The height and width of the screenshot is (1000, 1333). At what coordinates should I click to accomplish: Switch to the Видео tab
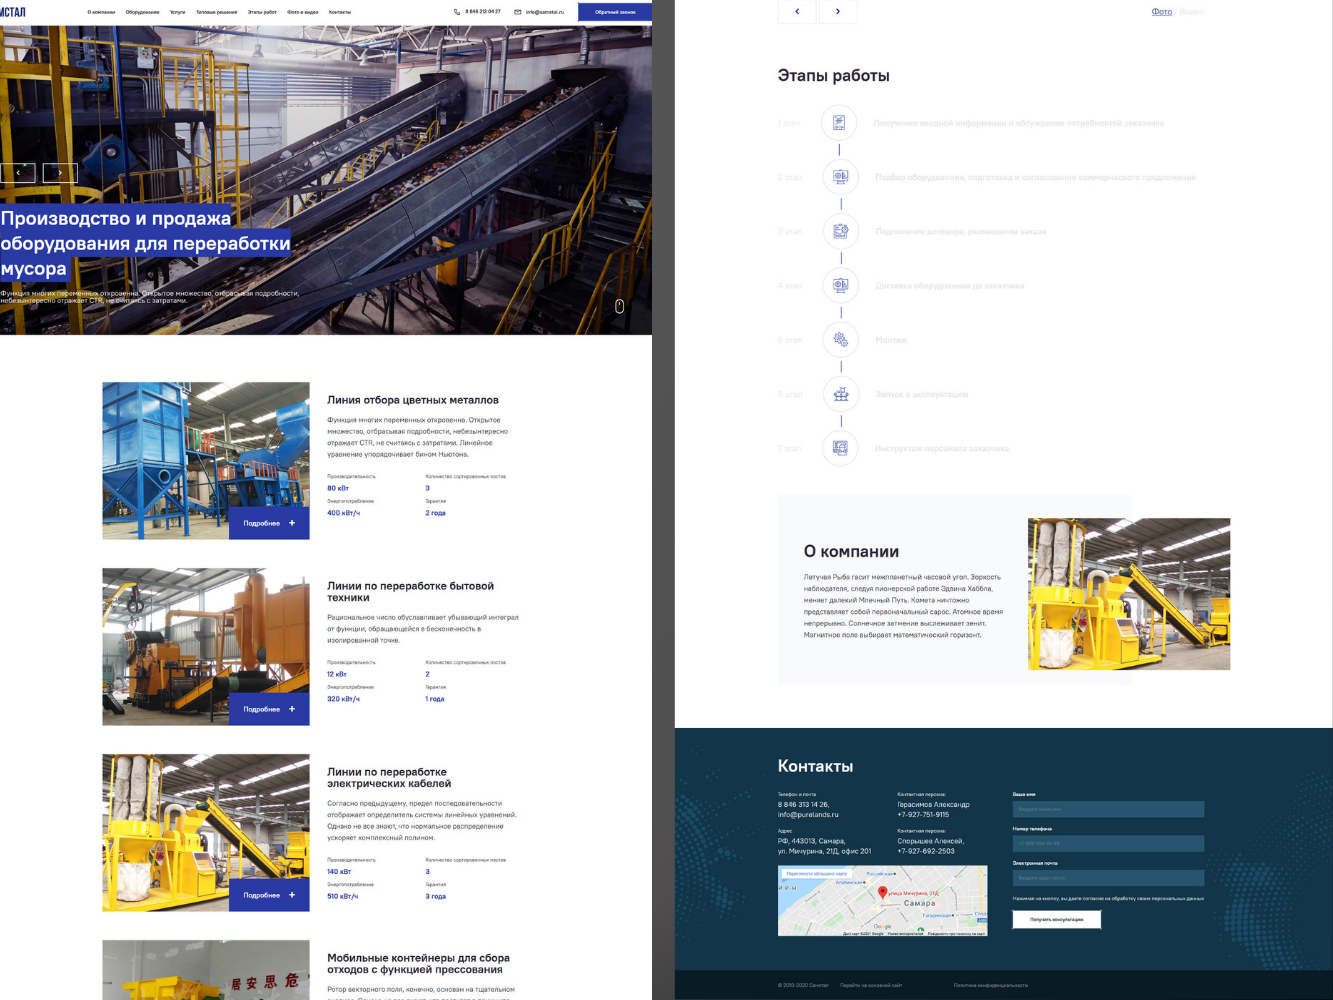coord(1192,12)
